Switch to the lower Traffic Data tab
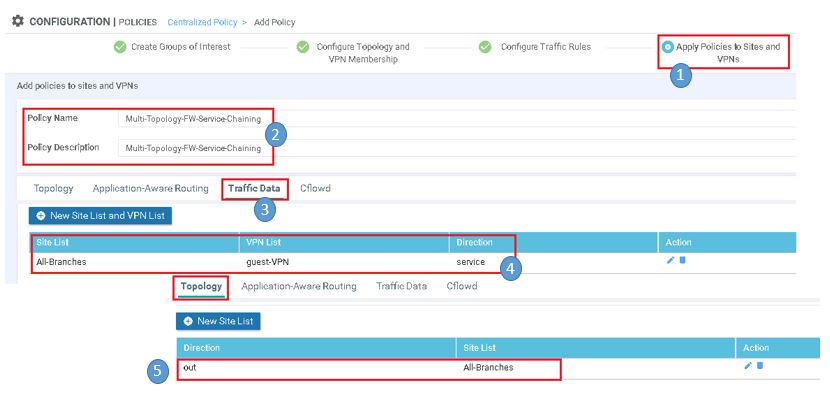830x399 pixels. coord(401,286)
